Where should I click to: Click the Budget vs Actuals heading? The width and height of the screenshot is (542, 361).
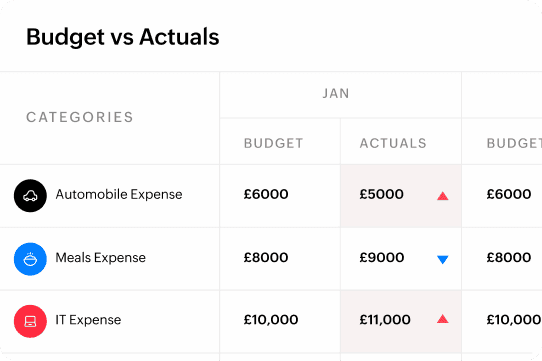tap(123, 37)
